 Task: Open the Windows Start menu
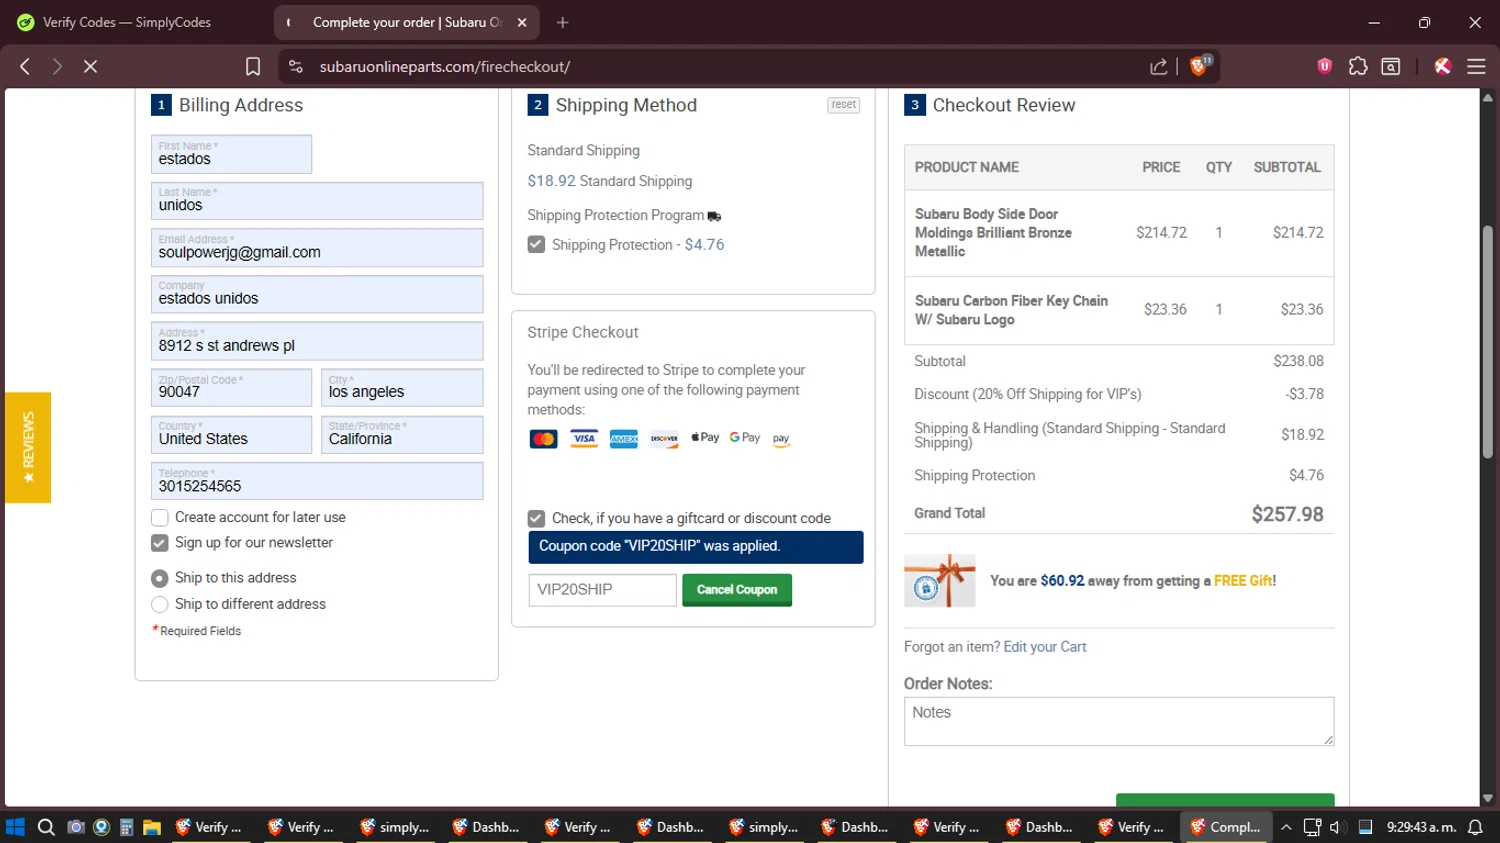pyautogui.click(x=15, y=827)
